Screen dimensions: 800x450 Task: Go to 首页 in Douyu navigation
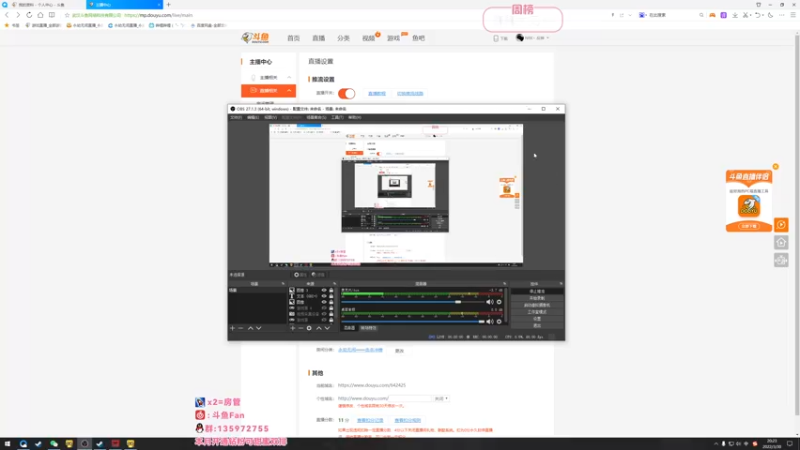coord(293,38)
